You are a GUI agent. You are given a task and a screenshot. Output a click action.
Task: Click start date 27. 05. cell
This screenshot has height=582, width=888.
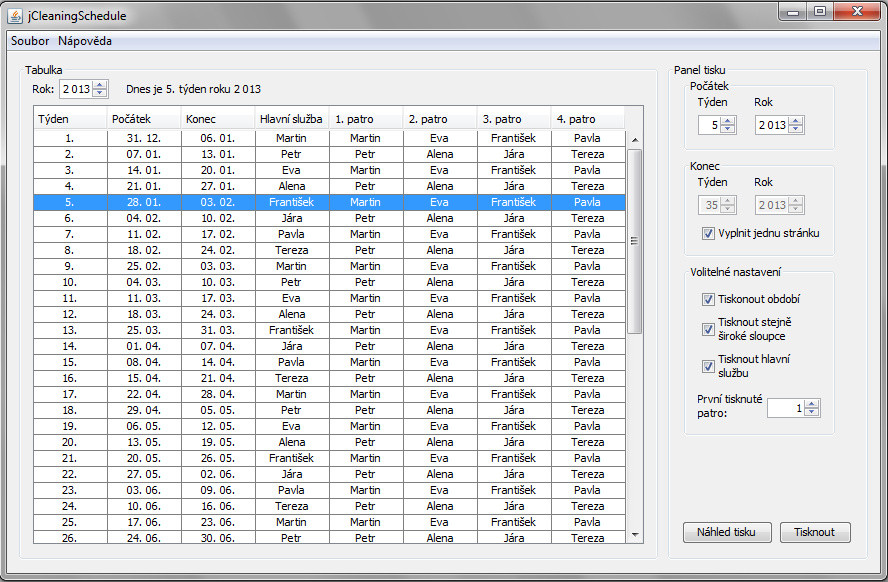point(144,474)
